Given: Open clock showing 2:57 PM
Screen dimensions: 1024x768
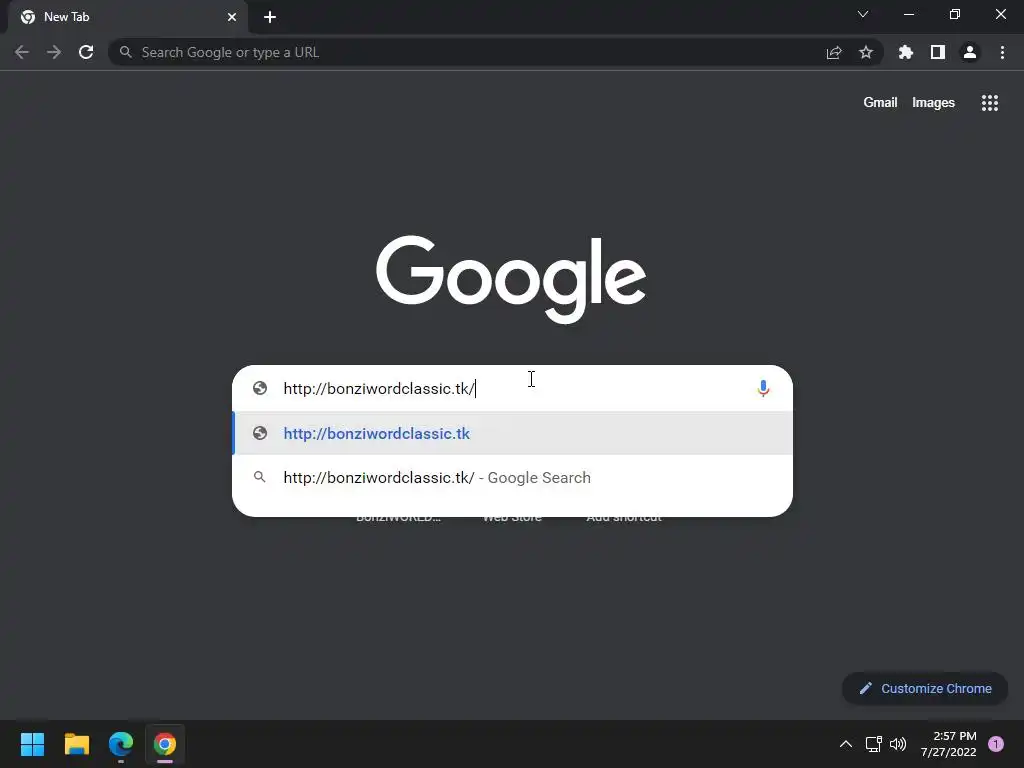Looking at the screenshot, I should coord(948,744).
